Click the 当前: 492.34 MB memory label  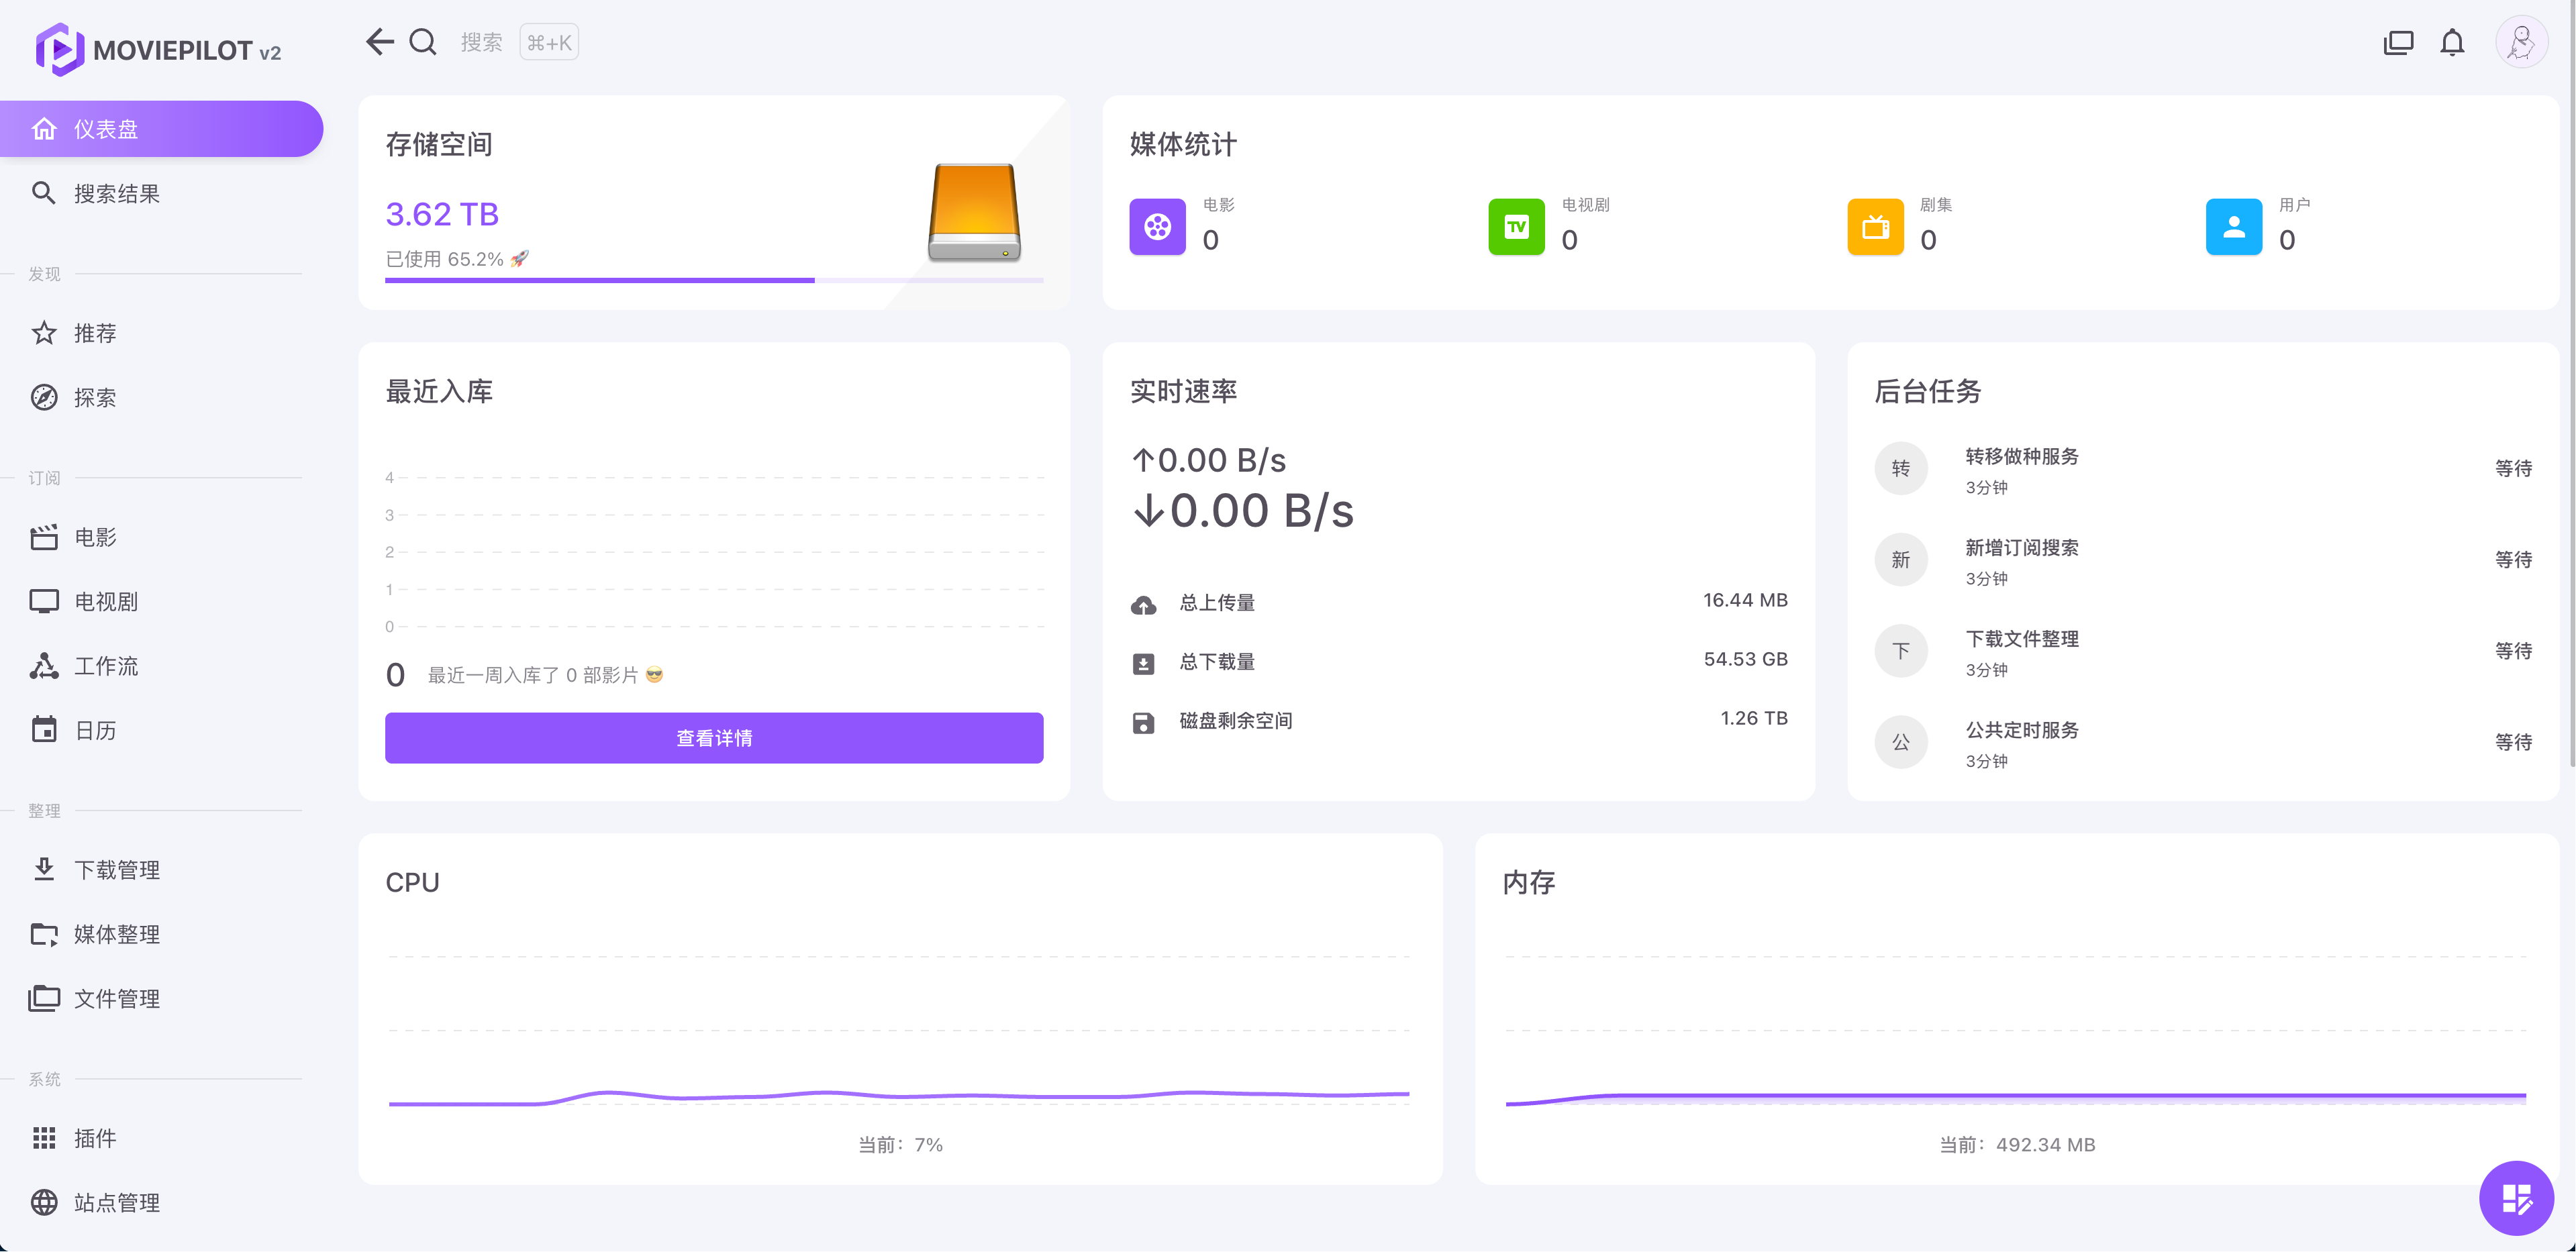2017,1145
